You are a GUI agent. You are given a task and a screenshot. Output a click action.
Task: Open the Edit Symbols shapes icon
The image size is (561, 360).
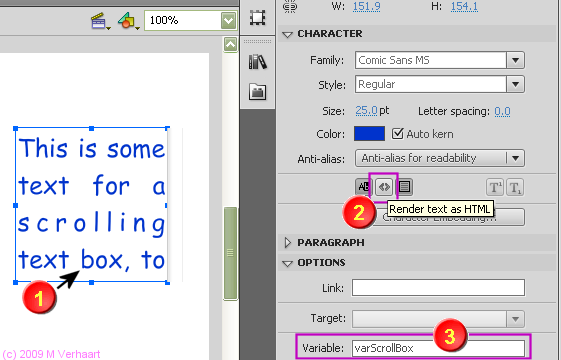(128, 21)
